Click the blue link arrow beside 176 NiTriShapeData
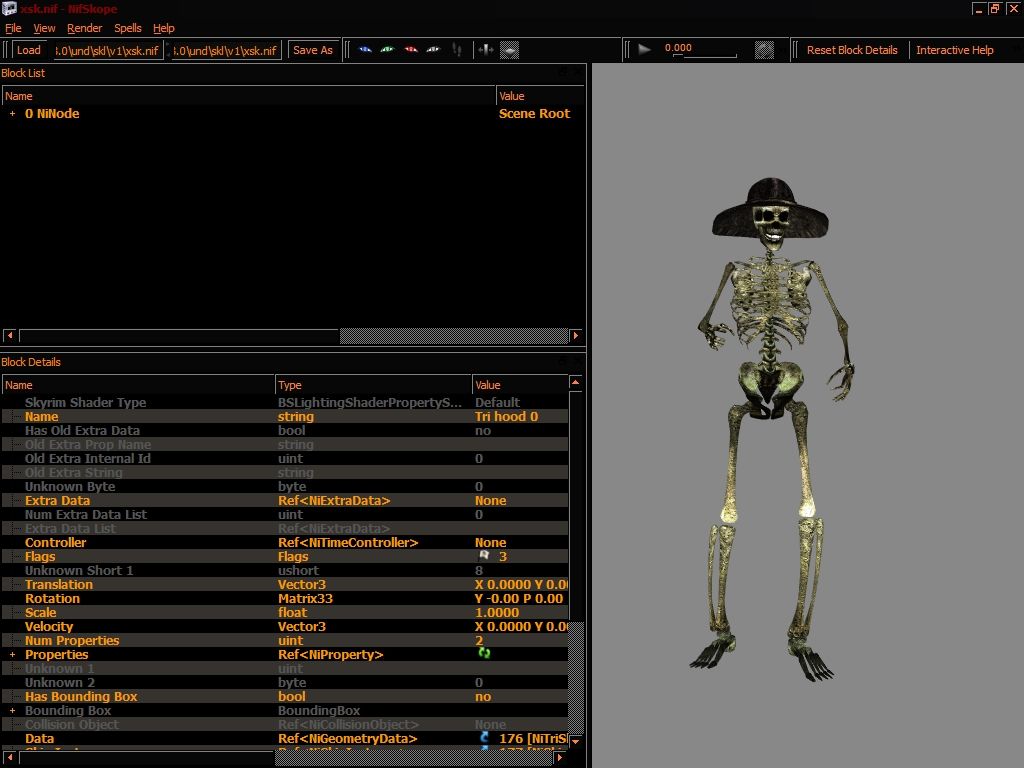This screenshot has height=768, width=1024. pyautogui.click(x=485, y=738)
